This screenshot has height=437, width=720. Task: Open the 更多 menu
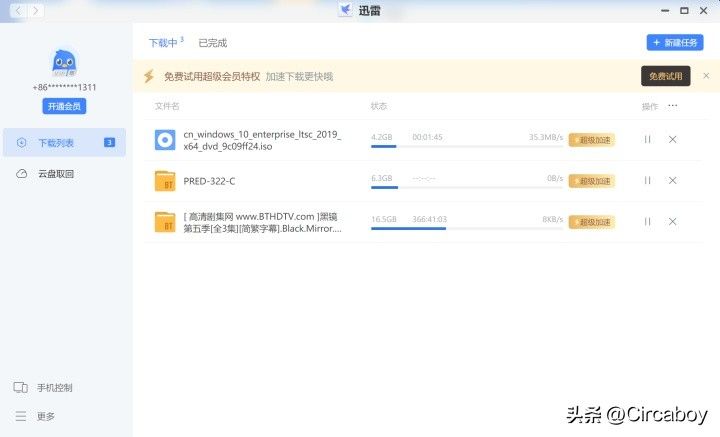point(45,416)
